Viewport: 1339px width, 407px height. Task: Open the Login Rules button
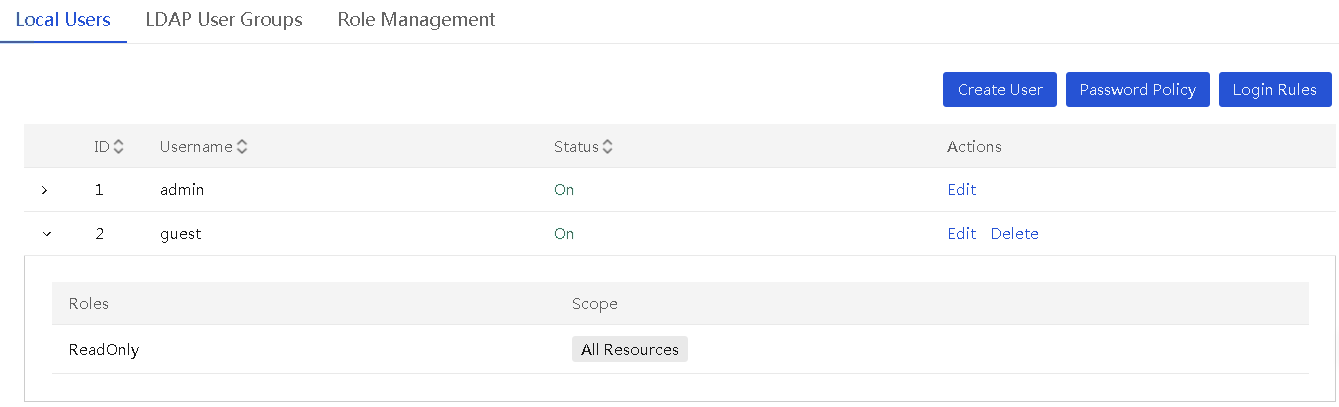tap(1275, 89)
